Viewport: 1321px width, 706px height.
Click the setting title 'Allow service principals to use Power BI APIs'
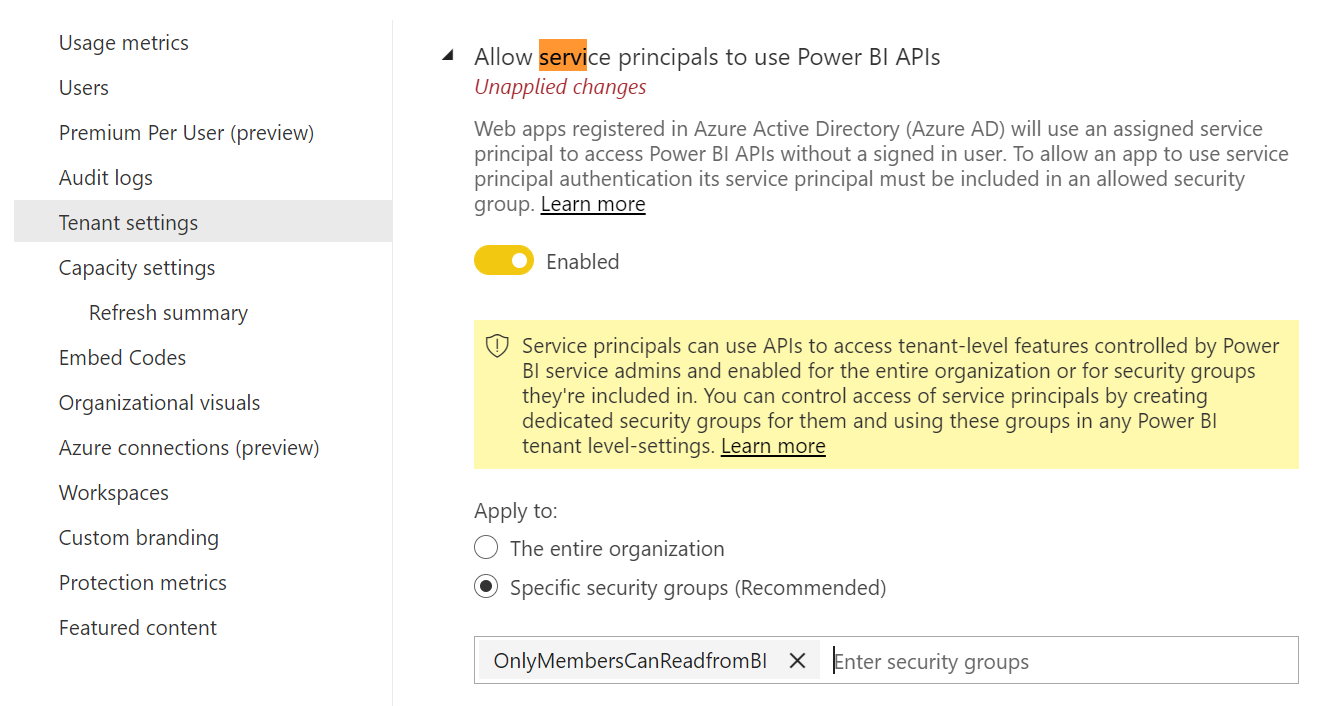click(x=707, y=57)
